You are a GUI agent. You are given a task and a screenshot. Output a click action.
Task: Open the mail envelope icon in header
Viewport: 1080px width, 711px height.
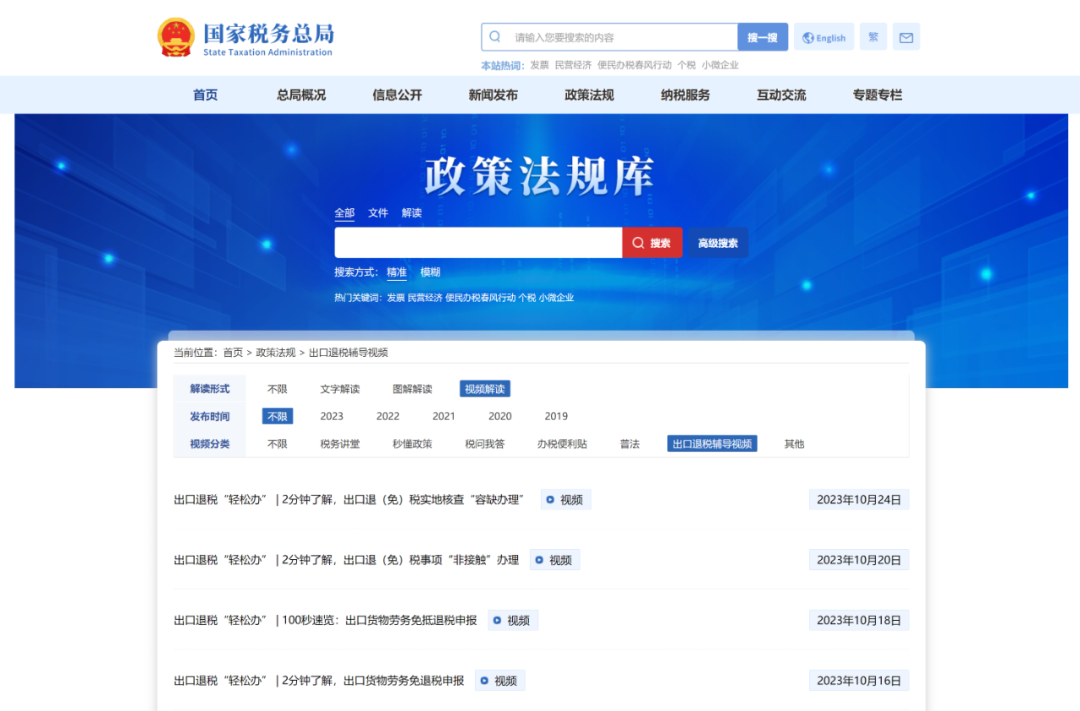[906, 37]
